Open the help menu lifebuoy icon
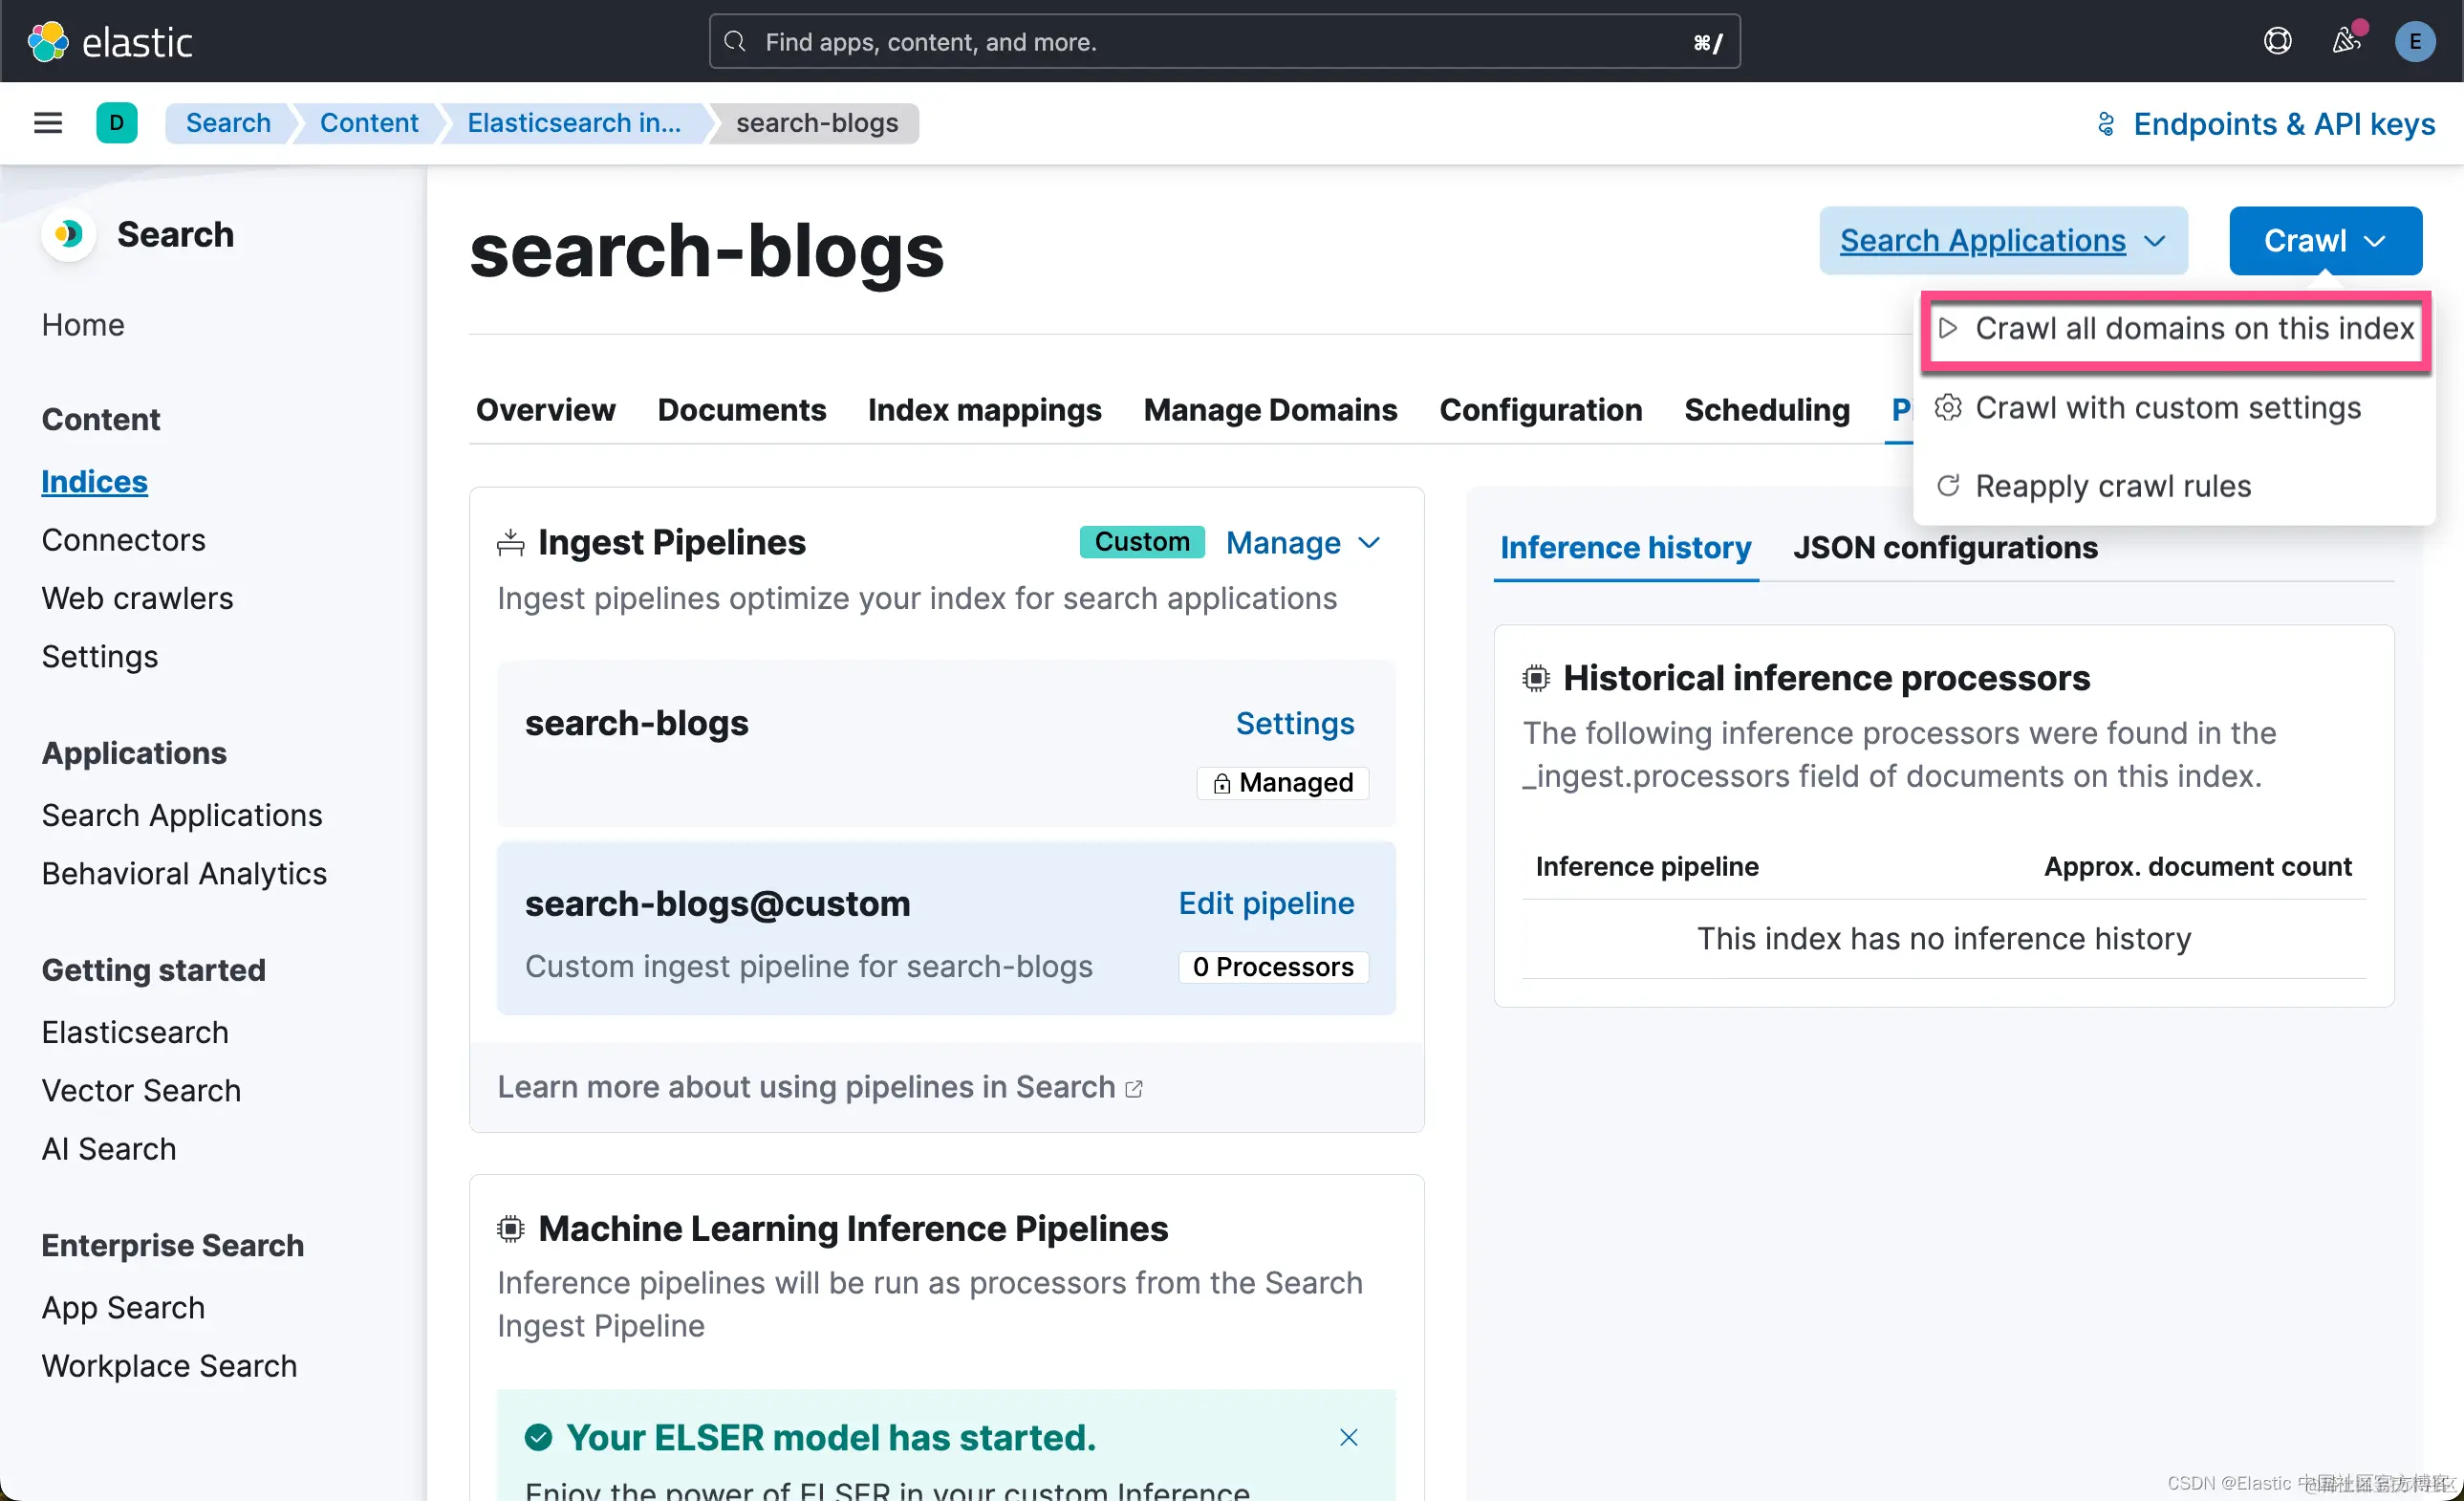The width and height of the screenshot is (2464, 1501). click(x=2277, y=41)
